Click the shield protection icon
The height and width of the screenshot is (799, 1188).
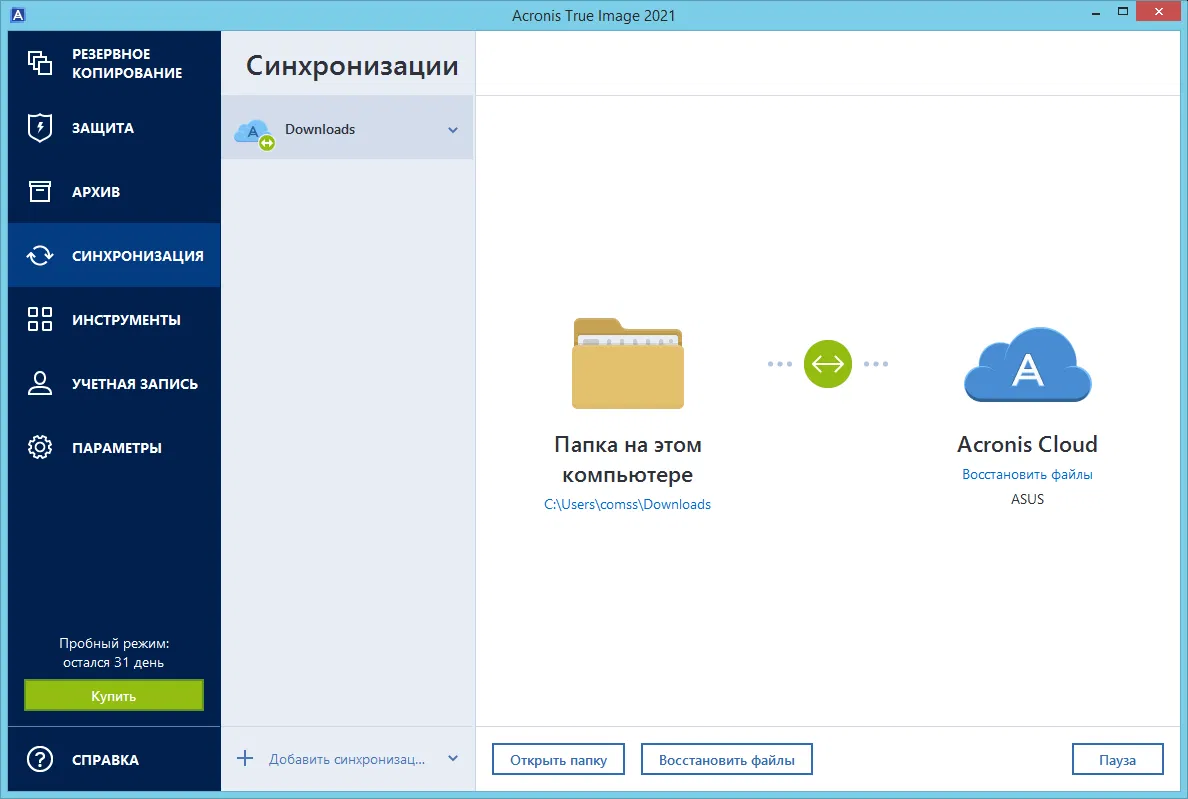[39, 128]
